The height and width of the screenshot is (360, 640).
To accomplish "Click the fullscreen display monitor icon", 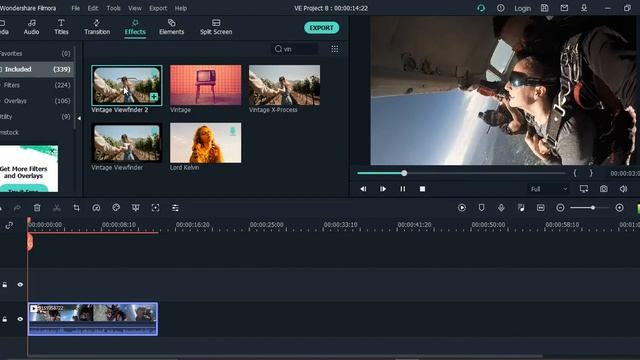I will (584, 189).
